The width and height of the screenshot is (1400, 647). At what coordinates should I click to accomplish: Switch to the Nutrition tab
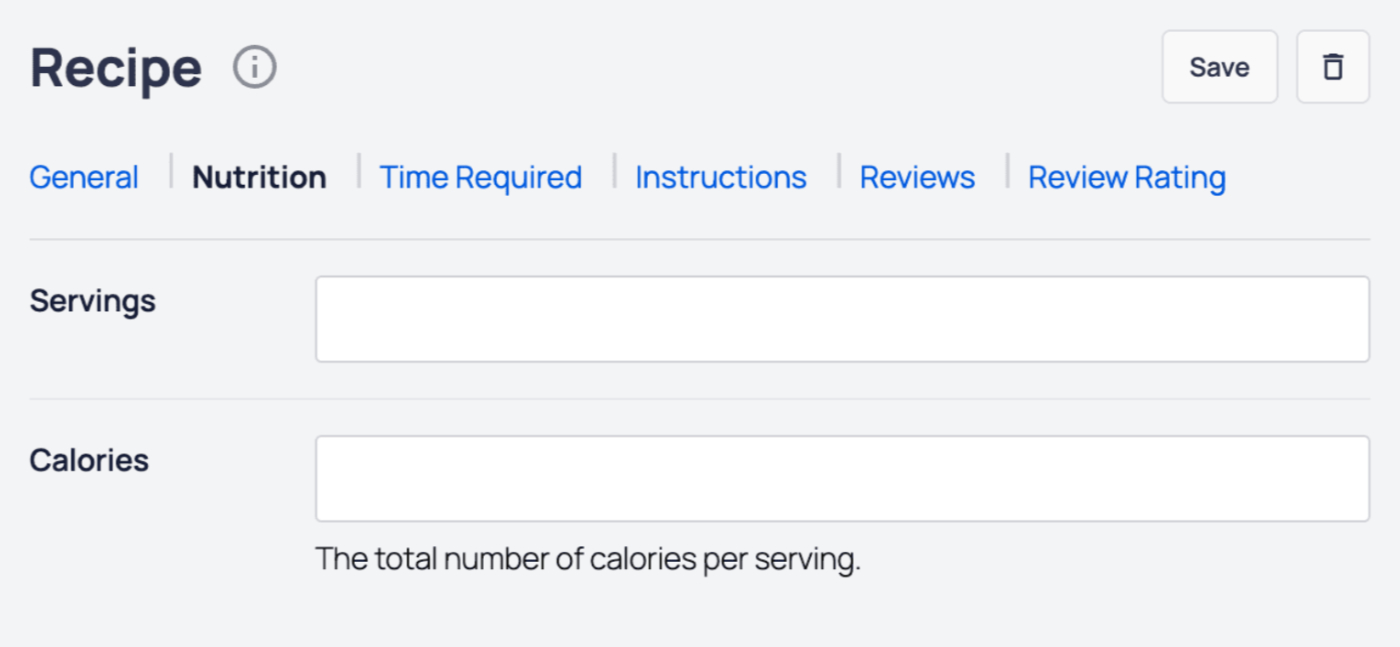(x=259, y=176)
